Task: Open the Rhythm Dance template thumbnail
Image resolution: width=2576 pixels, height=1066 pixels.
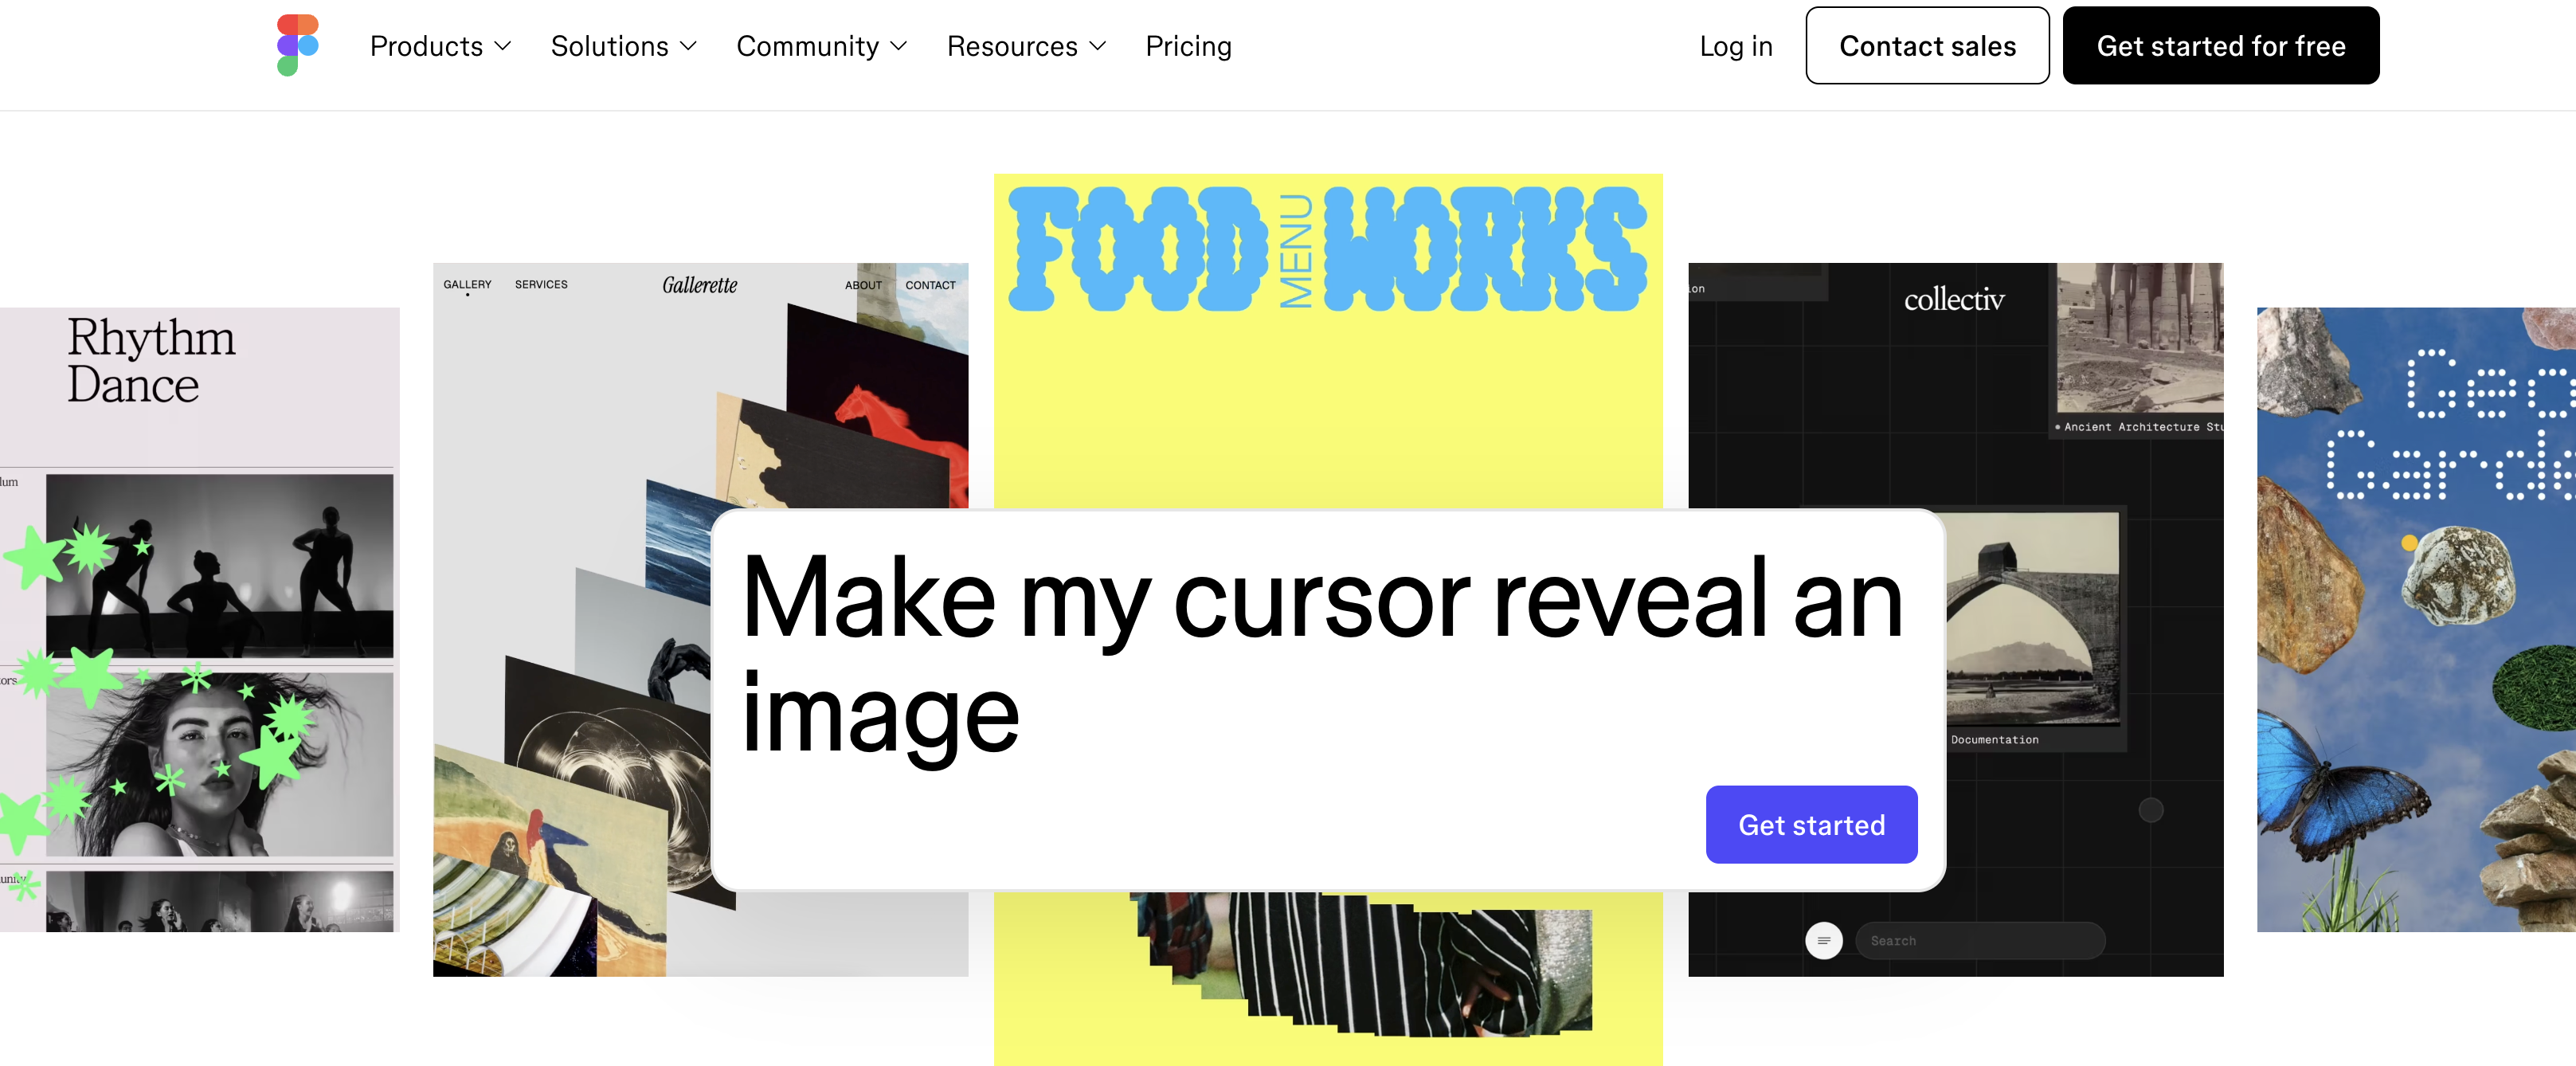Action: coord(199,620)
